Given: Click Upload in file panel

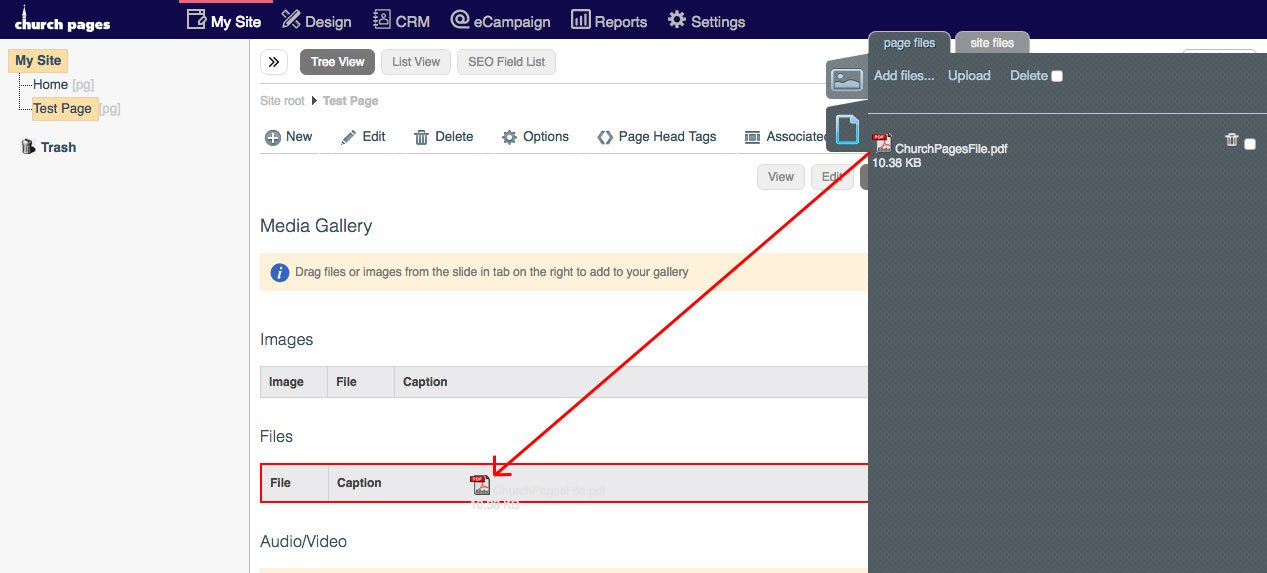Looking at the screenshot, I should click(969, 75).
